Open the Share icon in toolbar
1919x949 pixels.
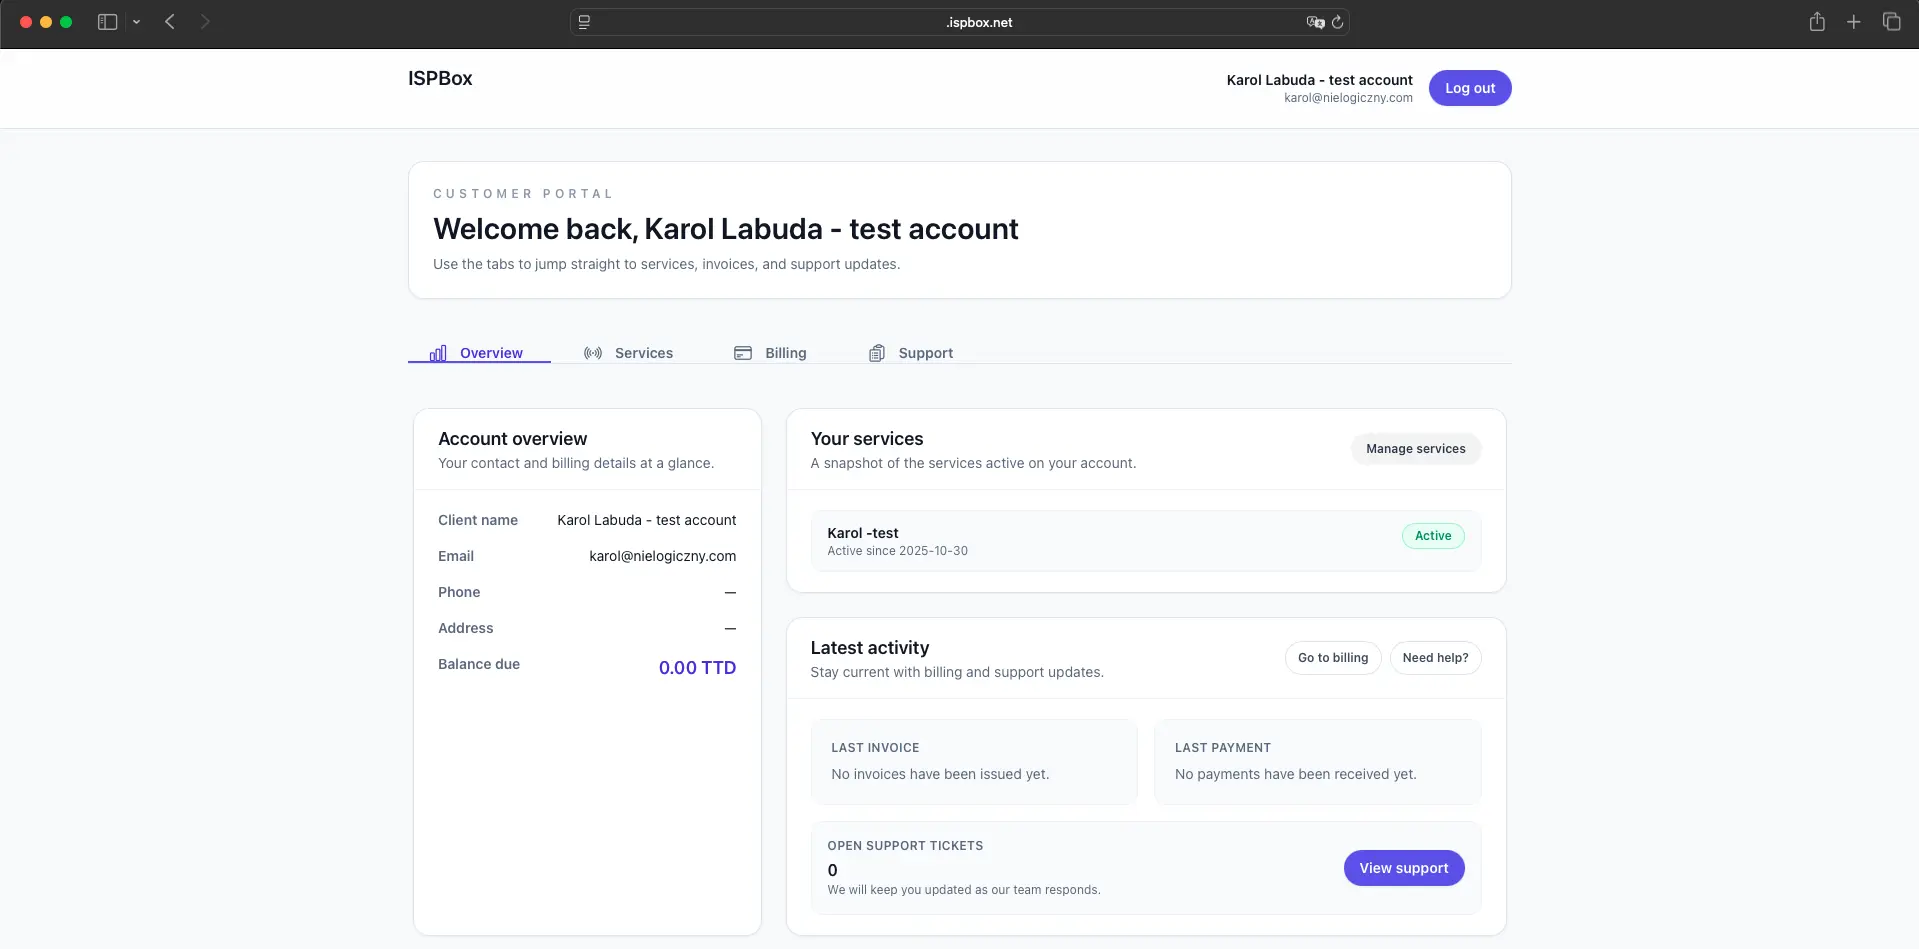pos(1817,21)
